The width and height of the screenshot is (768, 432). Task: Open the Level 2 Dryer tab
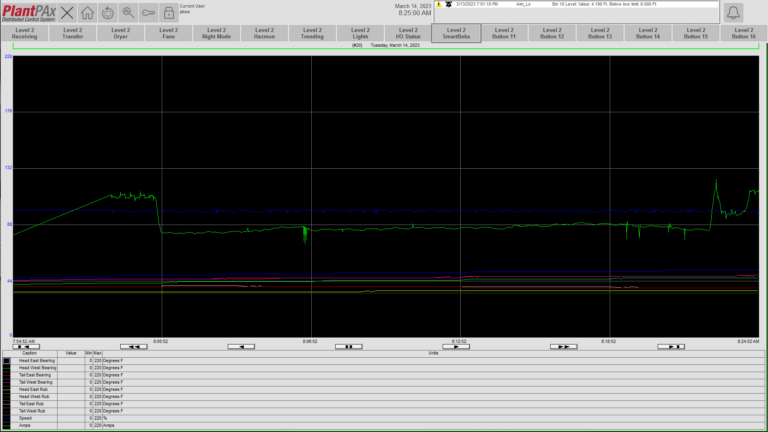click(x=120, y=33)
